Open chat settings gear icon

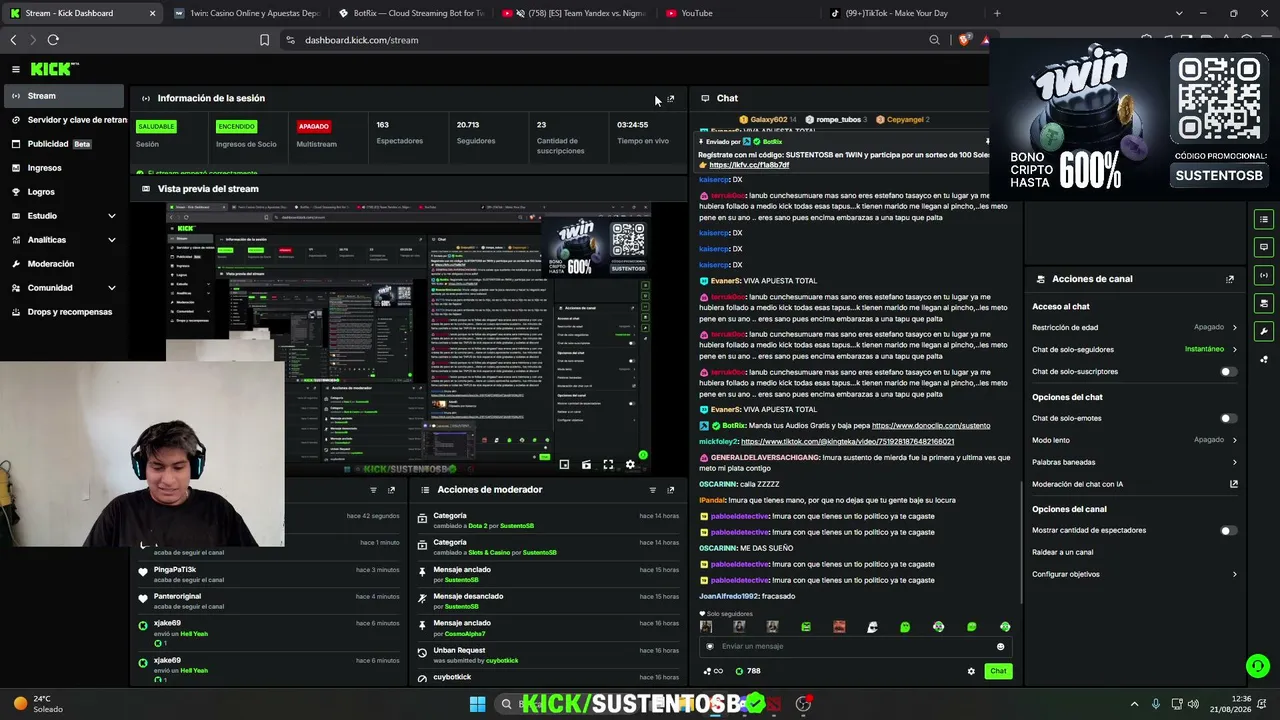[x=971, y=671]
